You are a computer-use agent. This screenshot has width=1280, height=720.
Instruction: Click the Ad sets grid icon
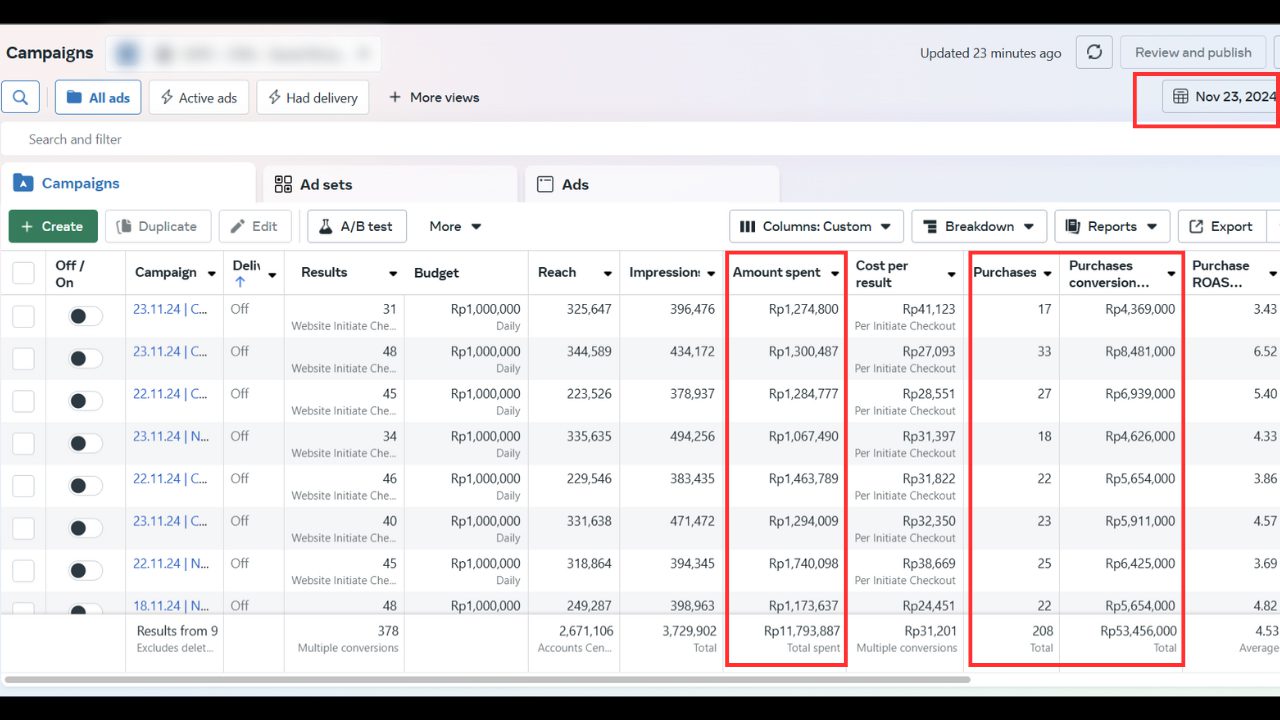pos(283,184)
